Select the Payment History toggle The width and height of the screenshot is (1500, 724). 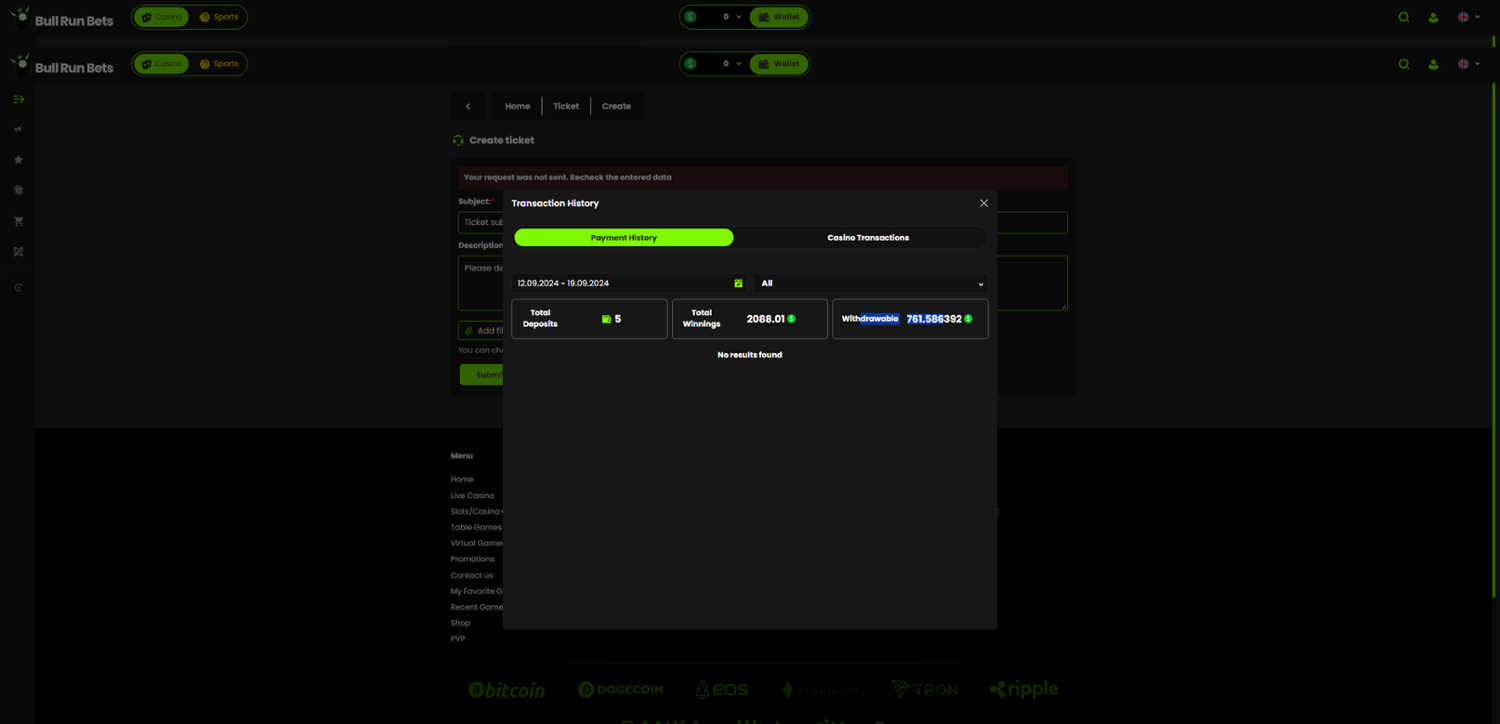coord(623,238)
